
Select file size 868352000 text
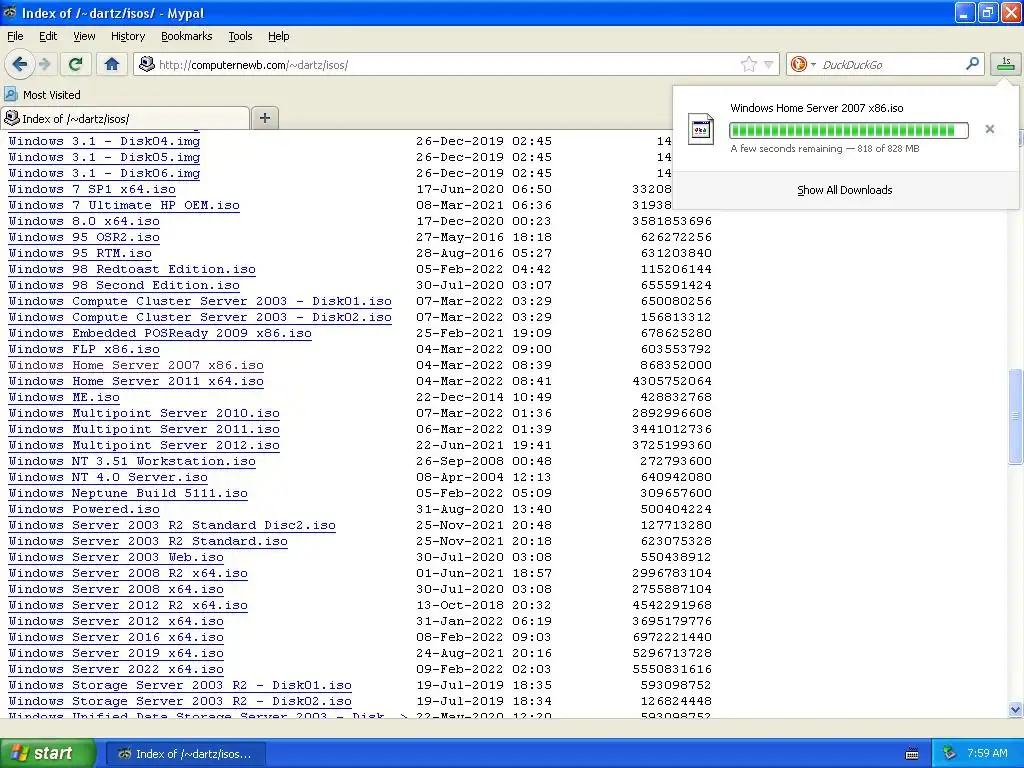[x=676, y=365]
